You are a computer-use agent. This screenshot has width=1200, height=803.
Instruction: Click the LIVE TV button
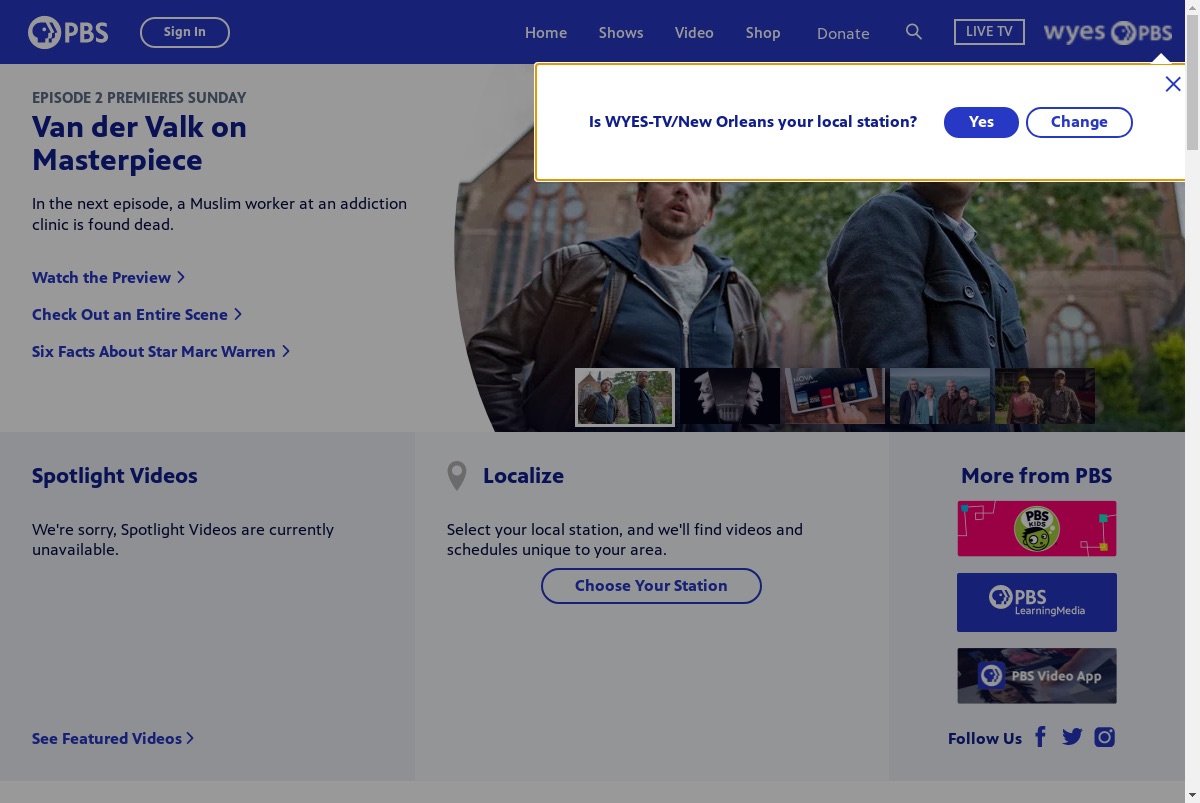989,32
